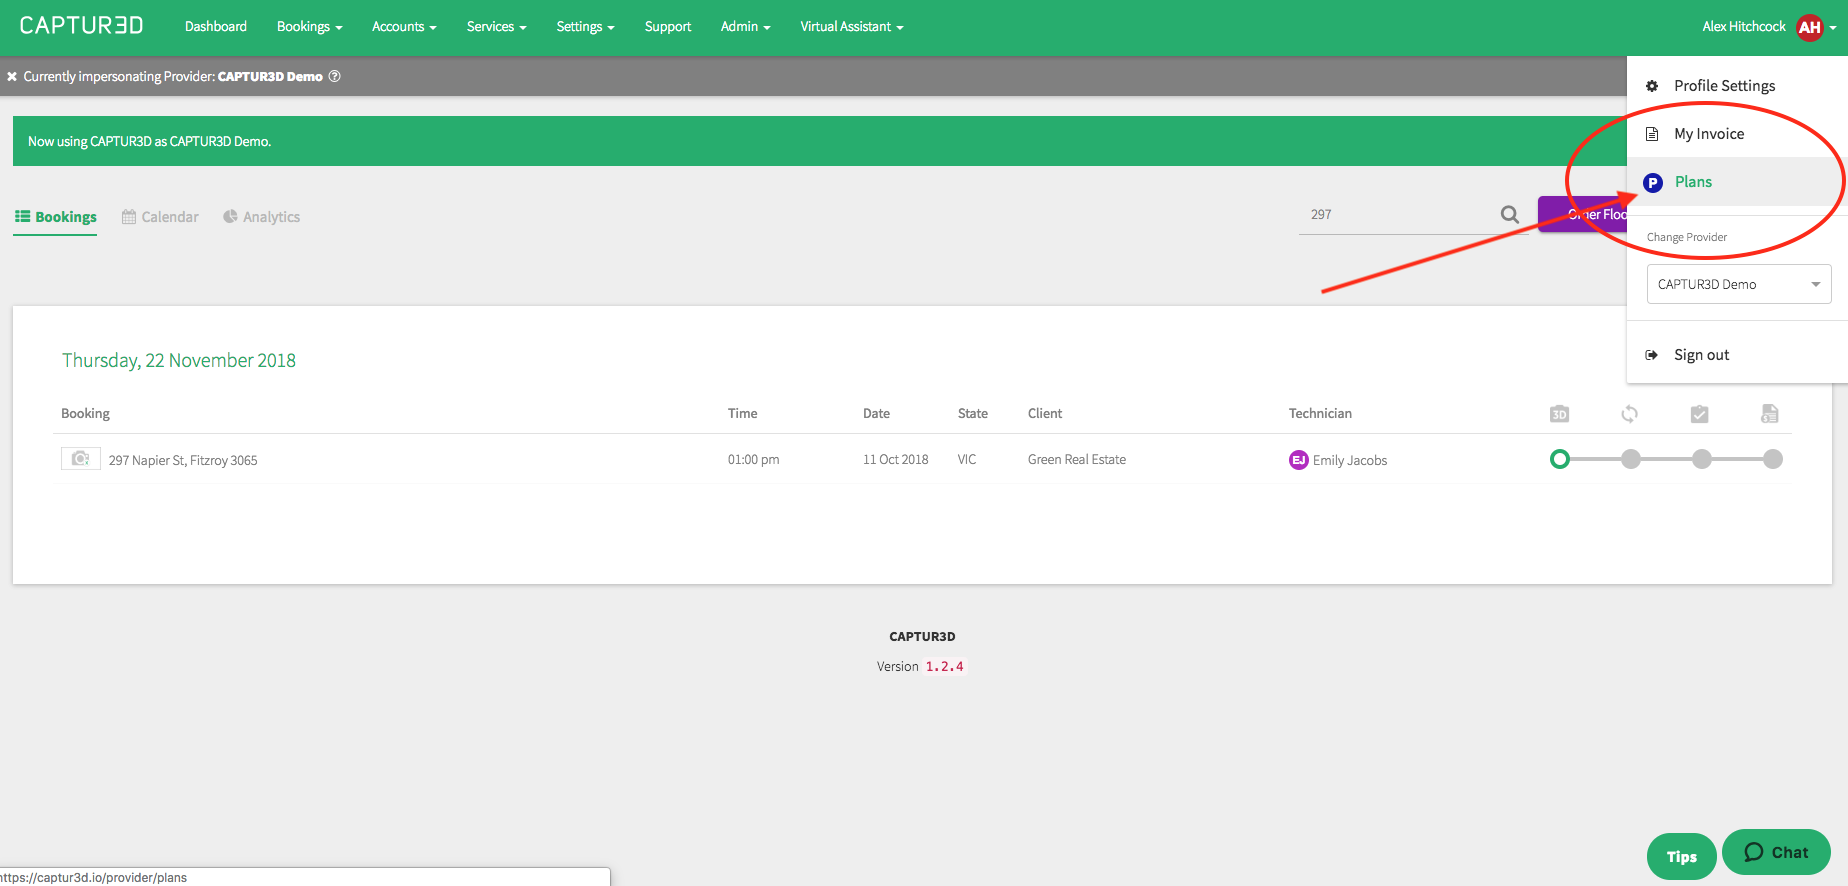Expand the Bookings menu in top navigation
The image size is (1848, 886).
pyautogui.click(x=309, y=27)
